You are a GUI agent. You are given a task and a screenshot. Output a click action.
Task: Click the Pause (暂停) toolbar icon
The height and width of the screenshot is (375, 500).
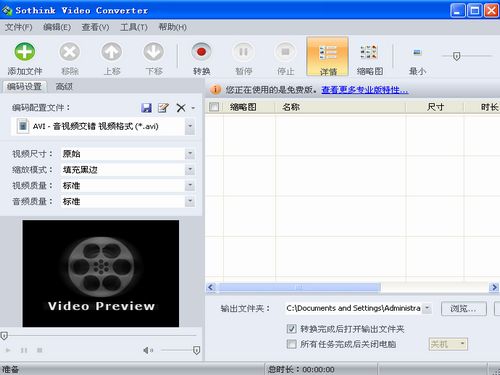[x=243, y=52]
